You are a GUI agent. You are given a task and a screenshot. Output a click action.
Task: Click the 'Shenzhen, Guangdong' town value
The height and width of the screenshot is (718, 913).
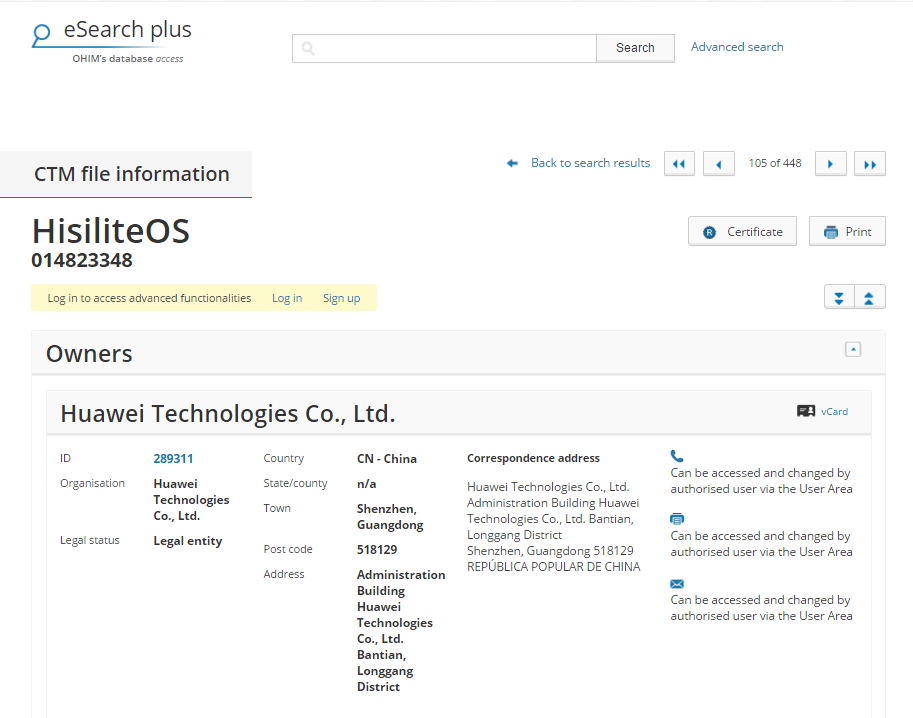click(x=390, y=517)
